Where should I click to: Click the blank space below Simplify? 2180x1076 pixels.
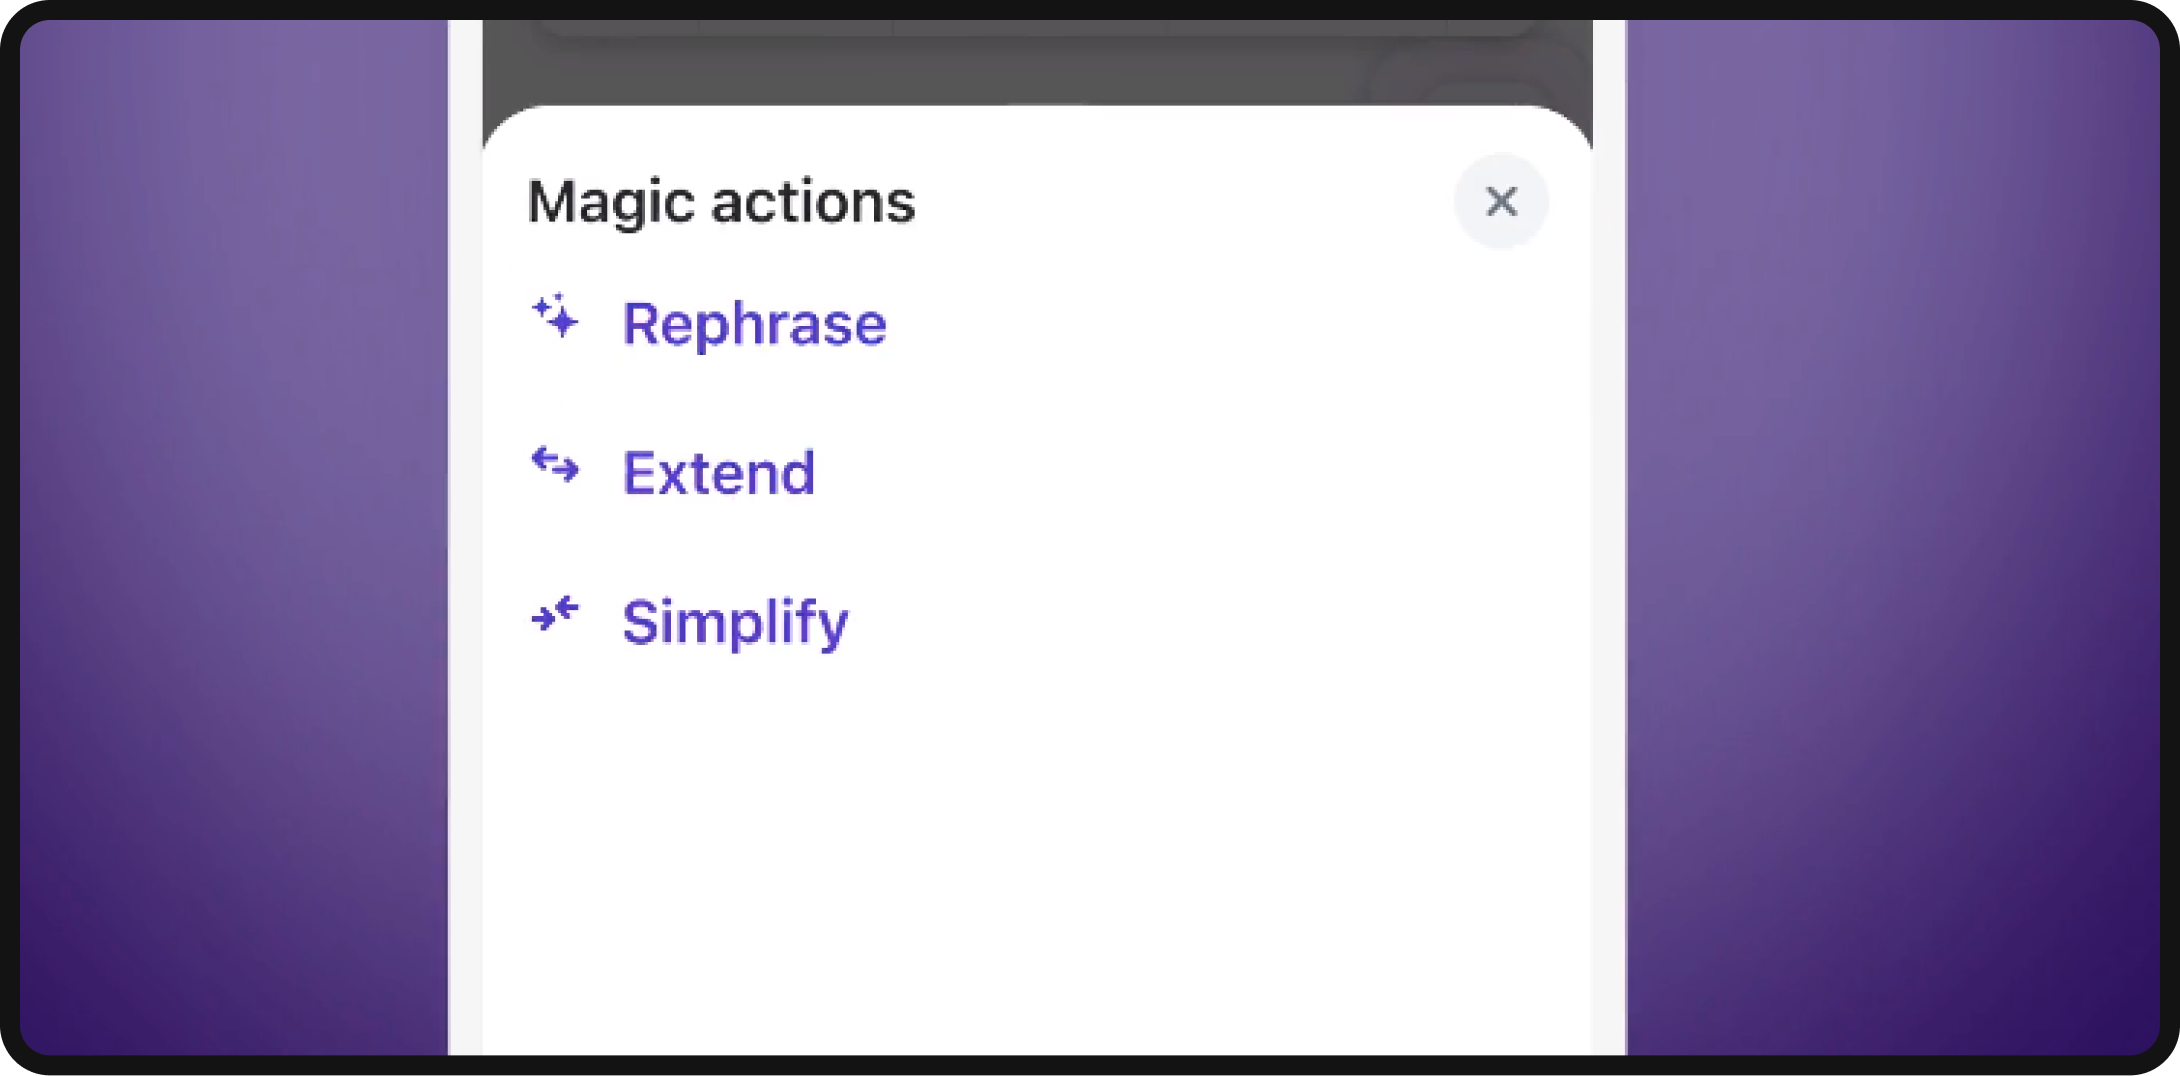coord(1040,850)
